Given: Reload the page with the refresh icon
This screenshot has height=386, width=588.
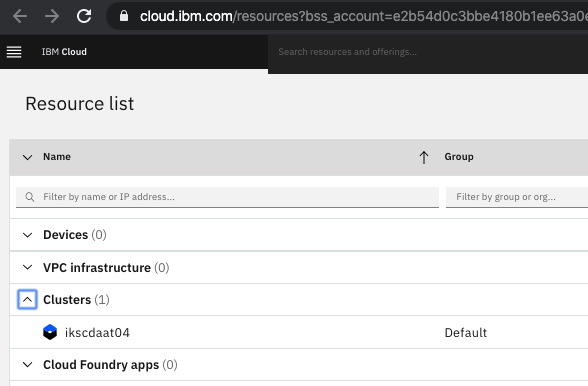Looking at the screenshot, I should 84,16.
